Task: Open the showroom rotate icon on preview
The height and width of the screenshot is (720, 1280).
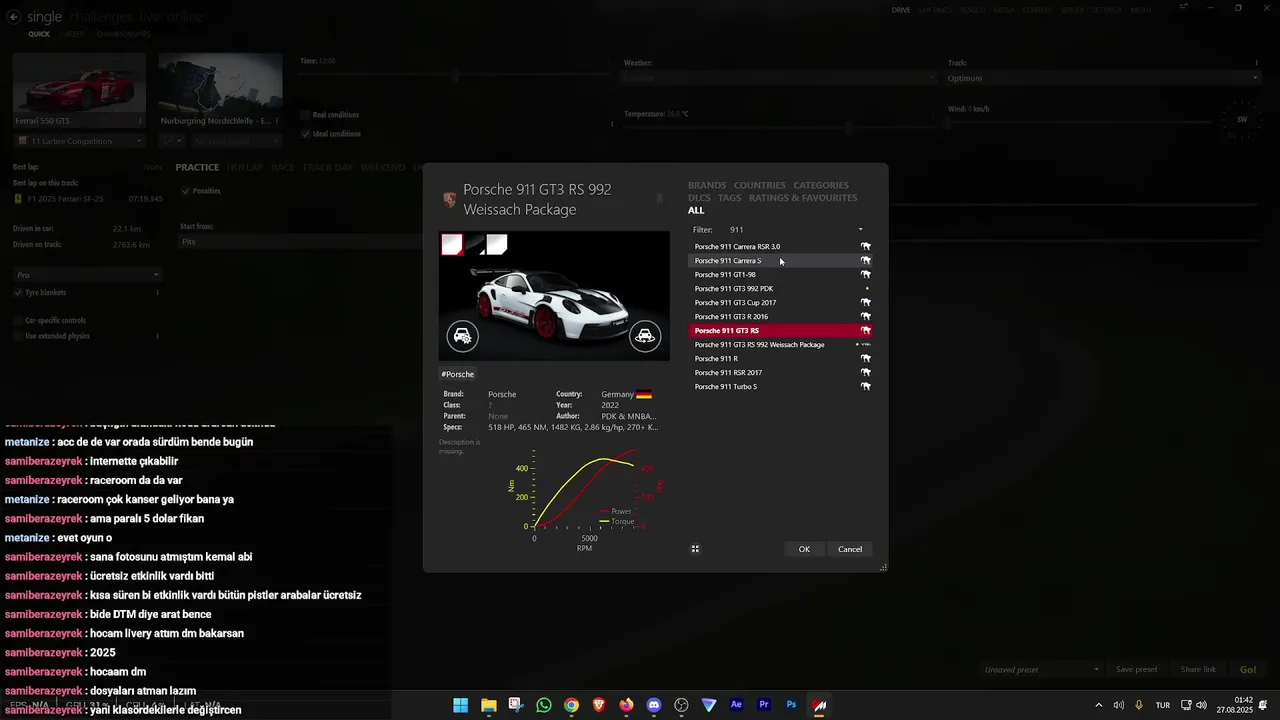Action: tap(645, 336)
